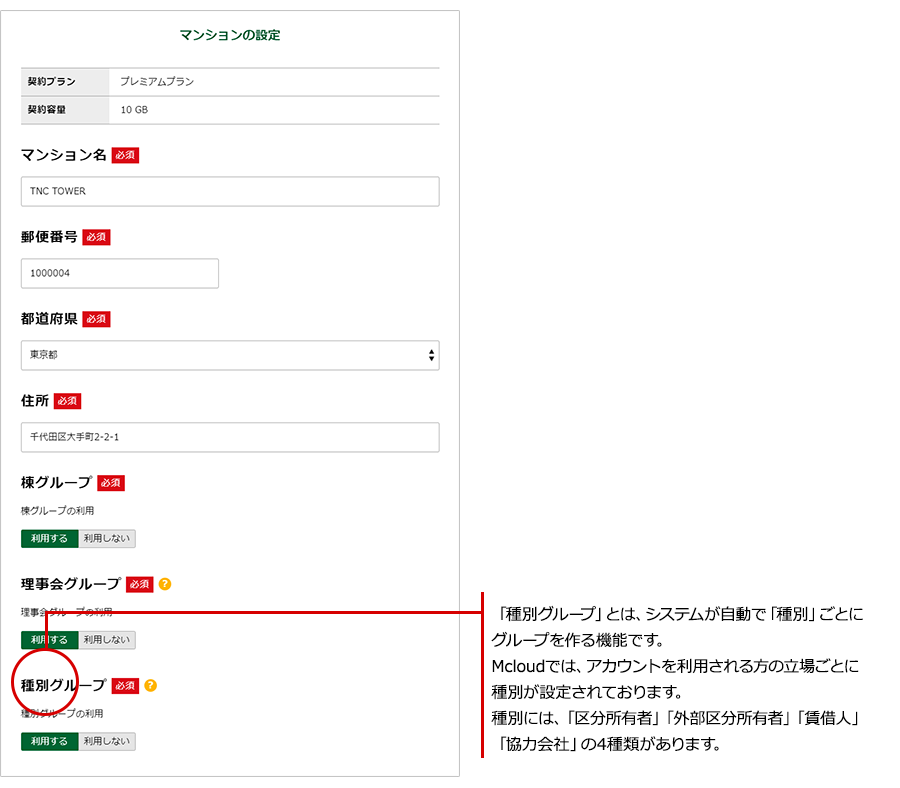Click the help icon beside 理事会グループ
The image size is (900, 788).
[165, 584]
